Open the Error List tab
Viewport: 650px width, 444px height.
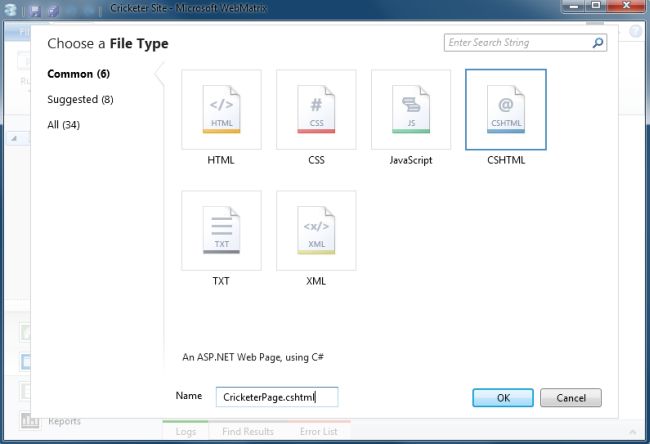pyautogui.click(x=318, y=432)
